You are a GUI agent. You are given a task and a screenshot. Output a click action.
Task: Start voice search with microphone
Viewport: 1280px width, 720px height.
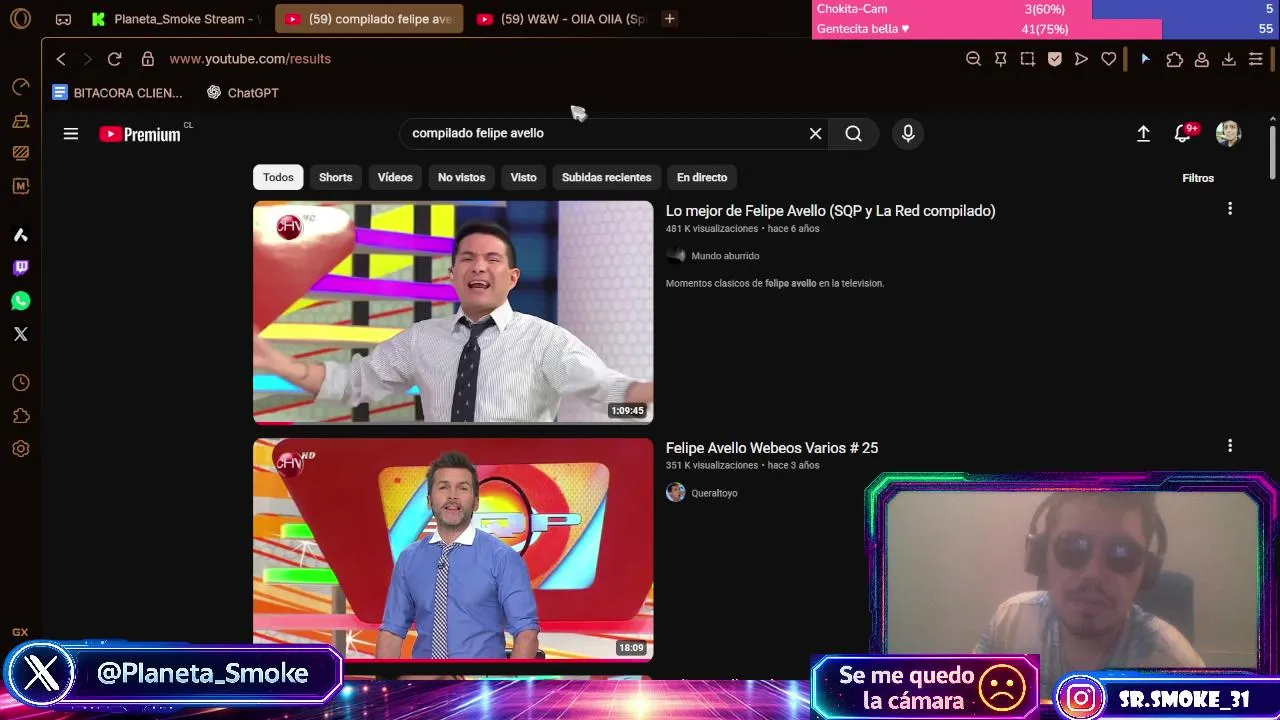pos(908,134)
